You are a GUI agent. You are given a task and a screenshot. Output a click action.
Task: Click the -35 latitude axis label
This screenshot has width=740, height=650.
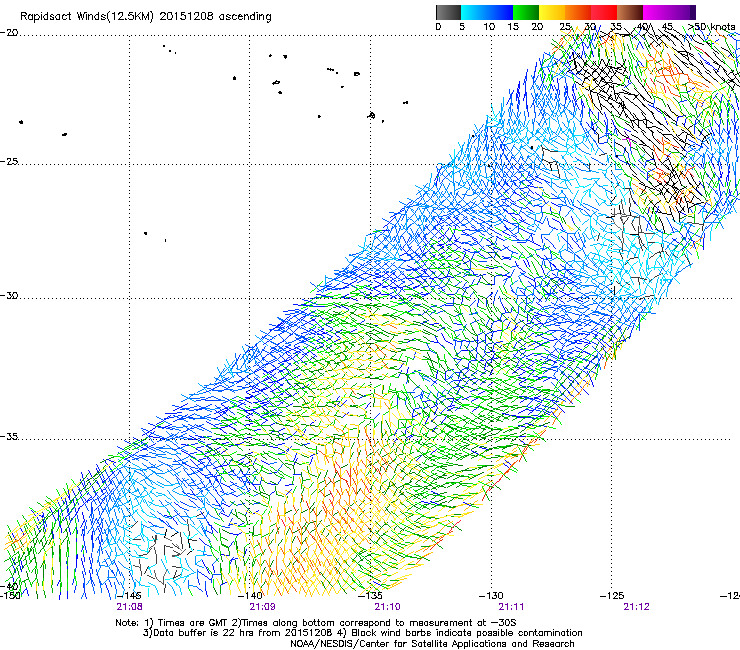point(9,436)
